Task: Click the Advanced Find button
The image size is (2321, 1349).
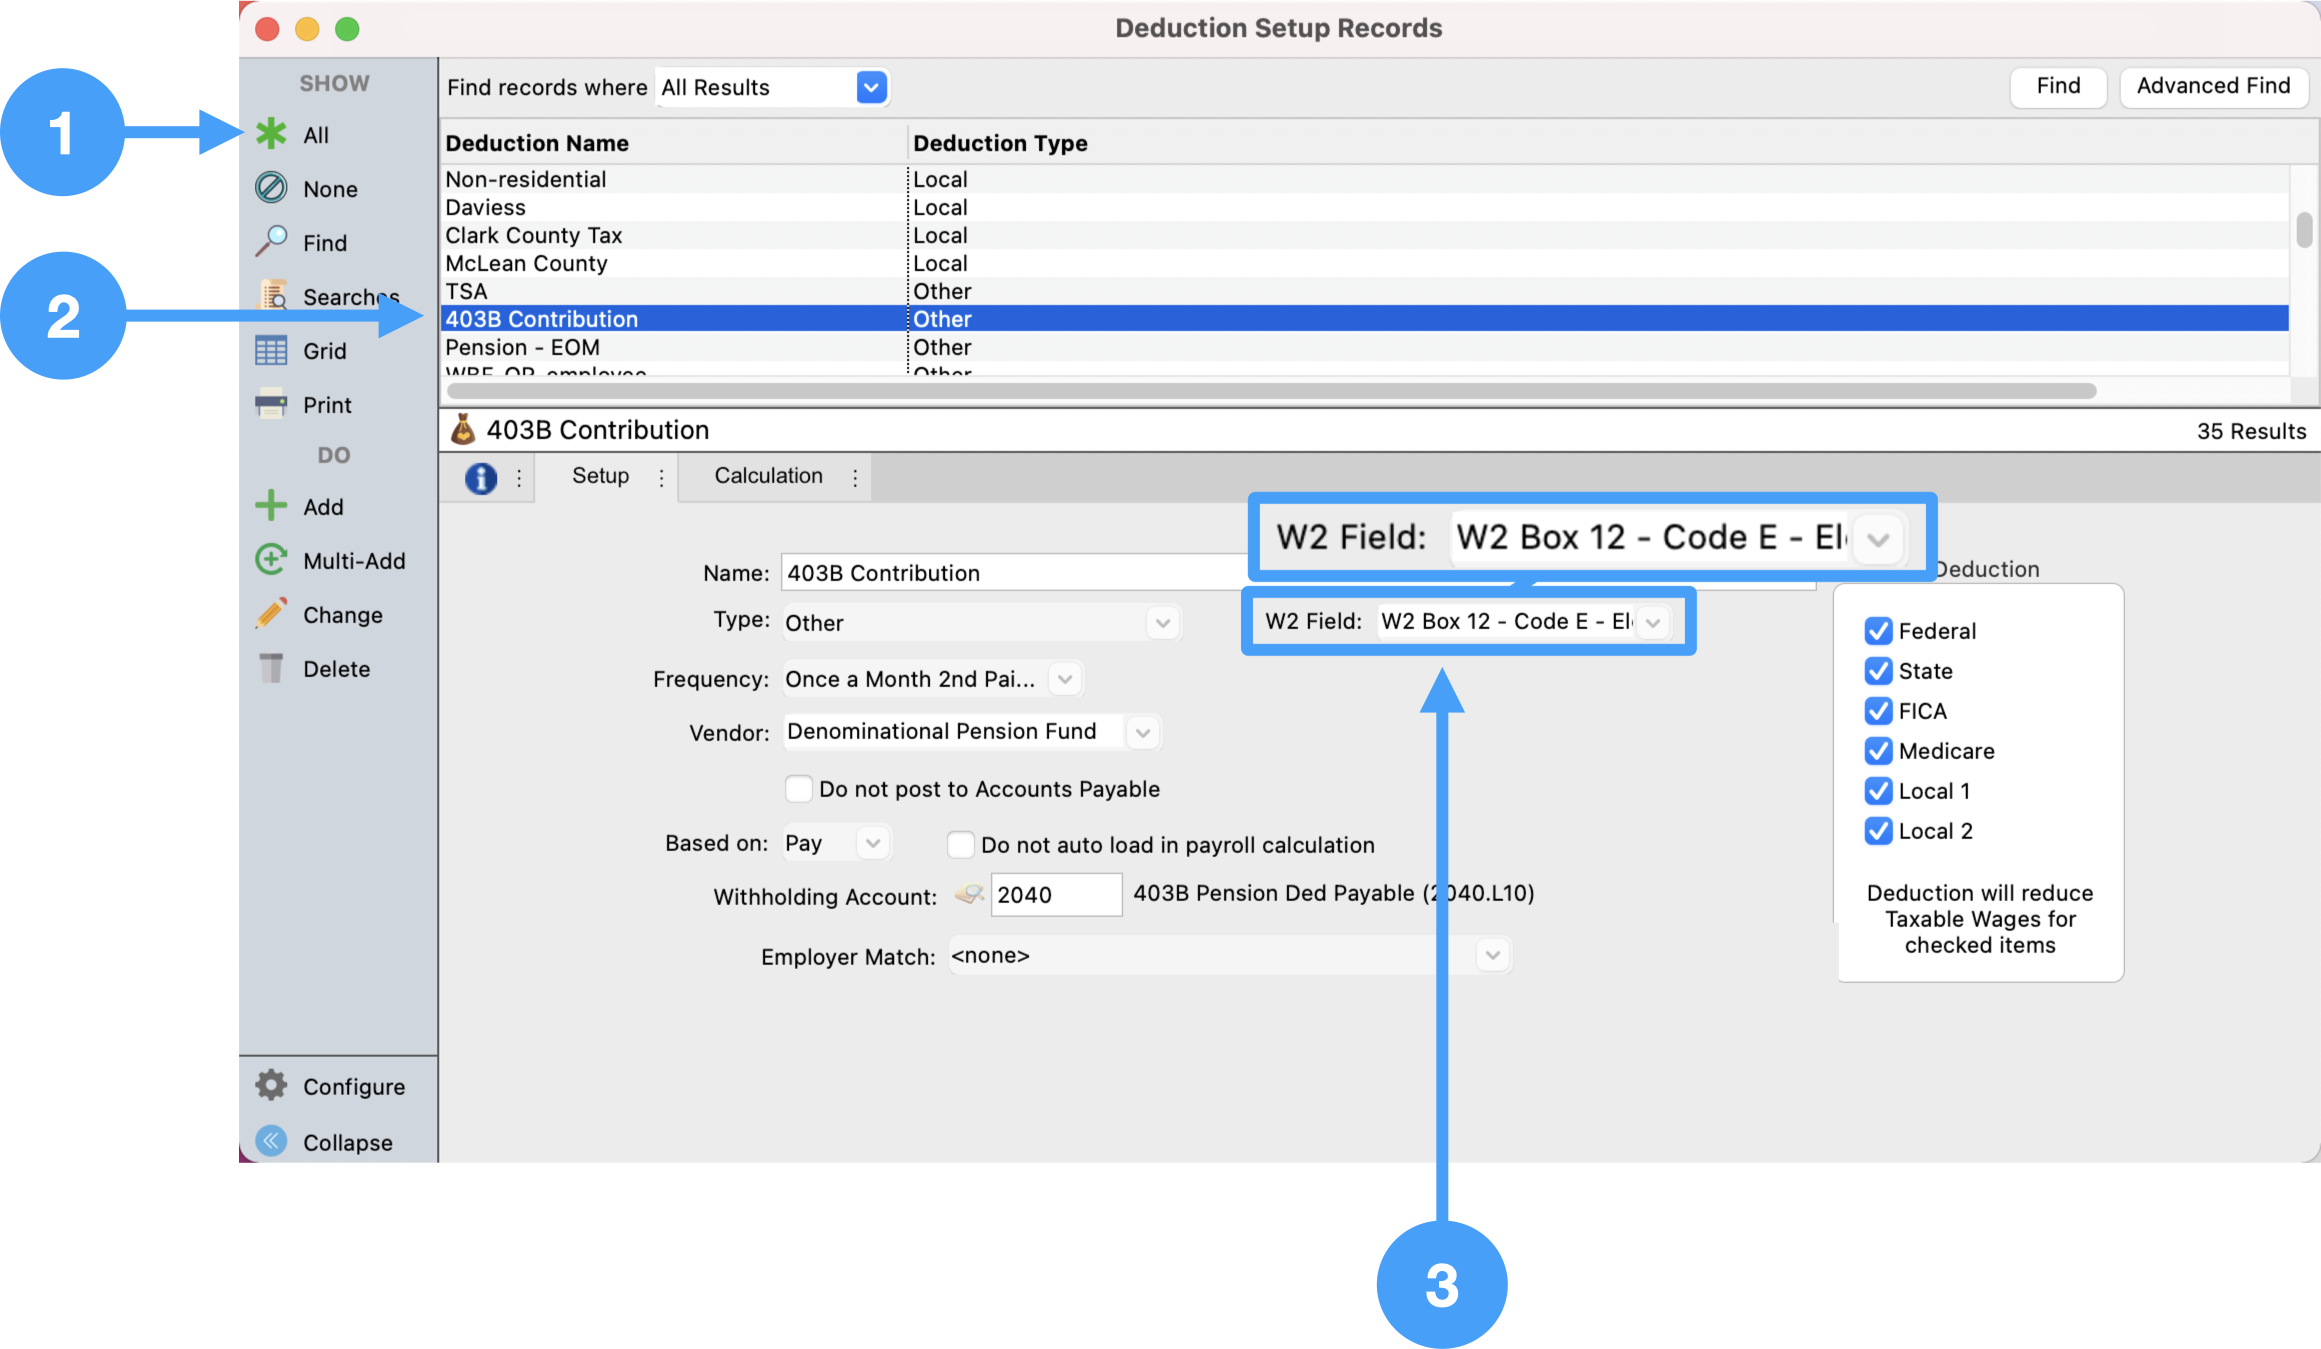Action: (2212, 86)
